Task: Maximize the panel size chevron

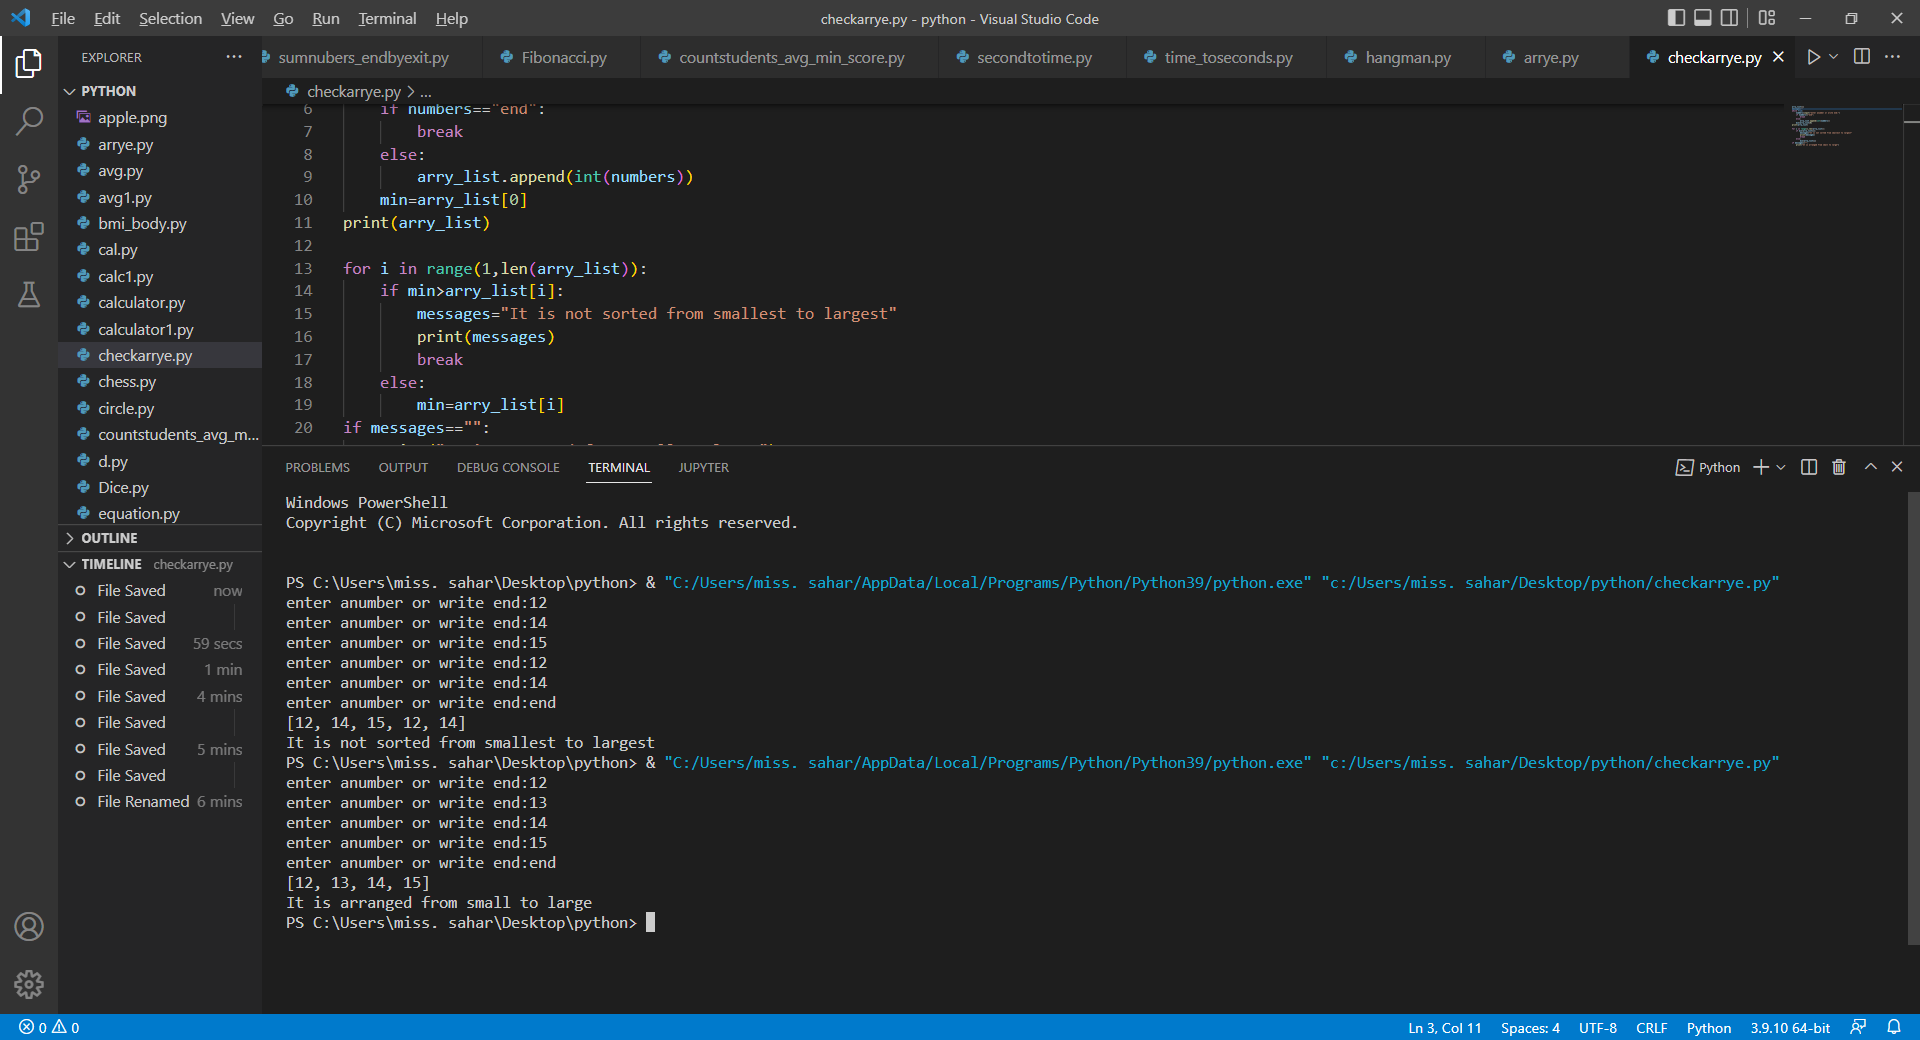Action: (x=1871, y=467)
